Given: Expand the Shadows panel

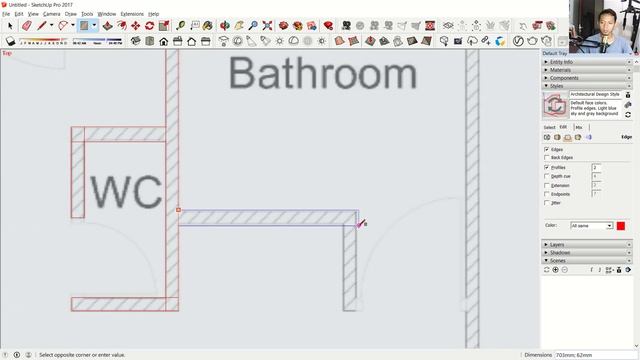Looking at the screenshot, I should pyautogui.click(x=587, y=253).
